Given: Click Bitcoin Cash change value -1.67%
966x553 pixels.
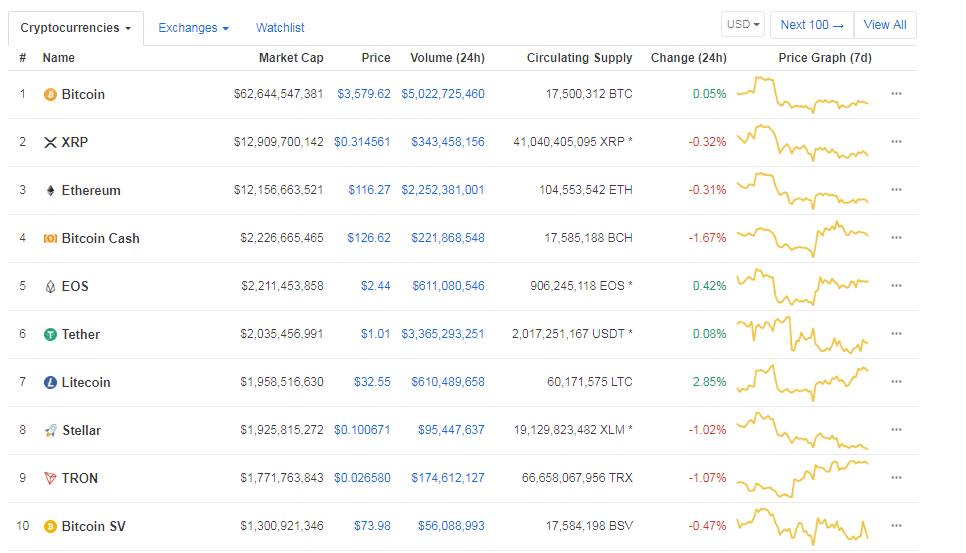Looking at the screenshot, I should coord(707,238).
